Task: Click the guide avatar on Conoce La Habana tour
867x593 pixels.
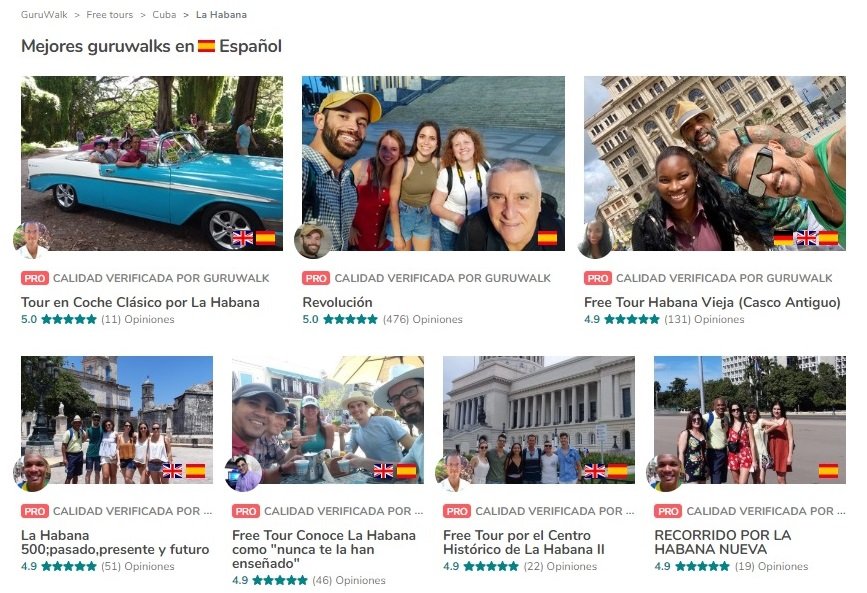Action: coord(243,473)
